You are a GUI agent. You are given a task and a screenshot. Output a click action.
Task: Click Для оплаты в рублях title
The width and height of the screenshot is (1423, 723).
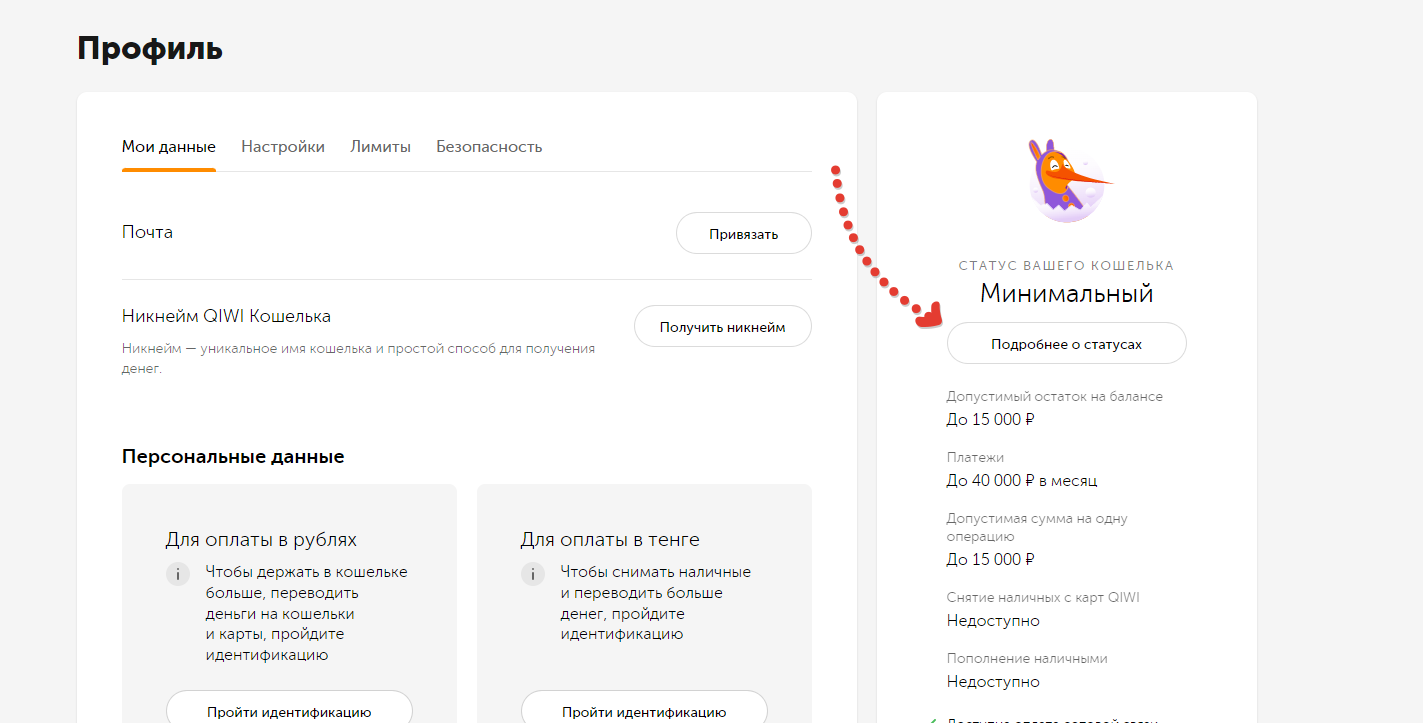click(261, 540)
